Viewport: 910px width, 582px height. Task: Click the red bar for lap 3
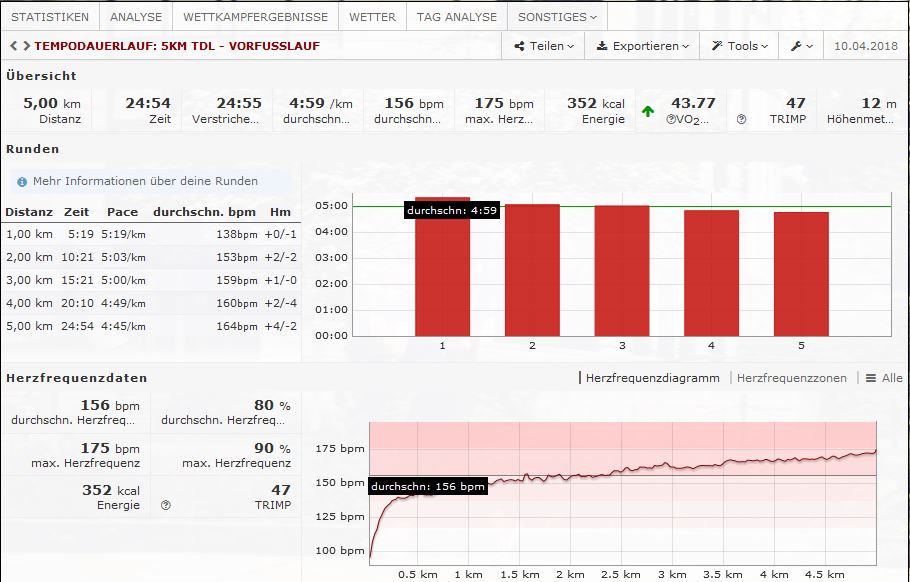pyautogui.click(x=621, y=270)
